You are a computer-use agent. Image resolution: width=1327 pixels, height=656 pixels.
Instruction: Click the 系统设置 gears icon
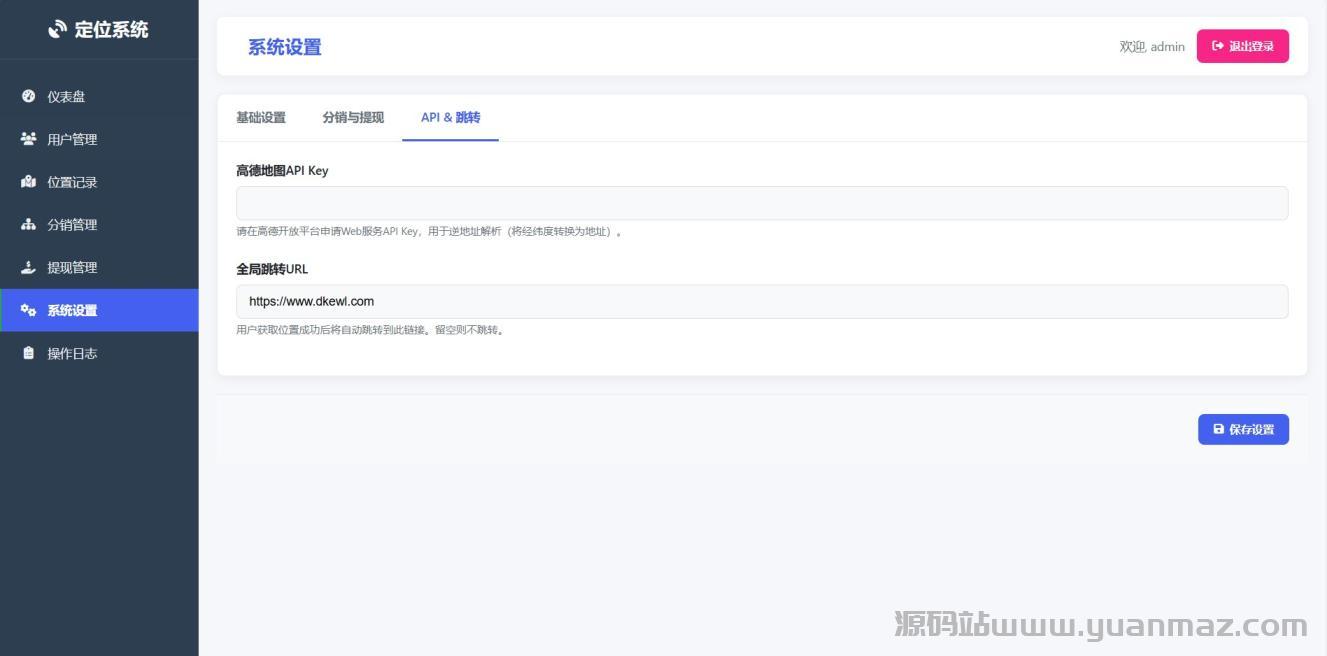(x=28, y=310)
